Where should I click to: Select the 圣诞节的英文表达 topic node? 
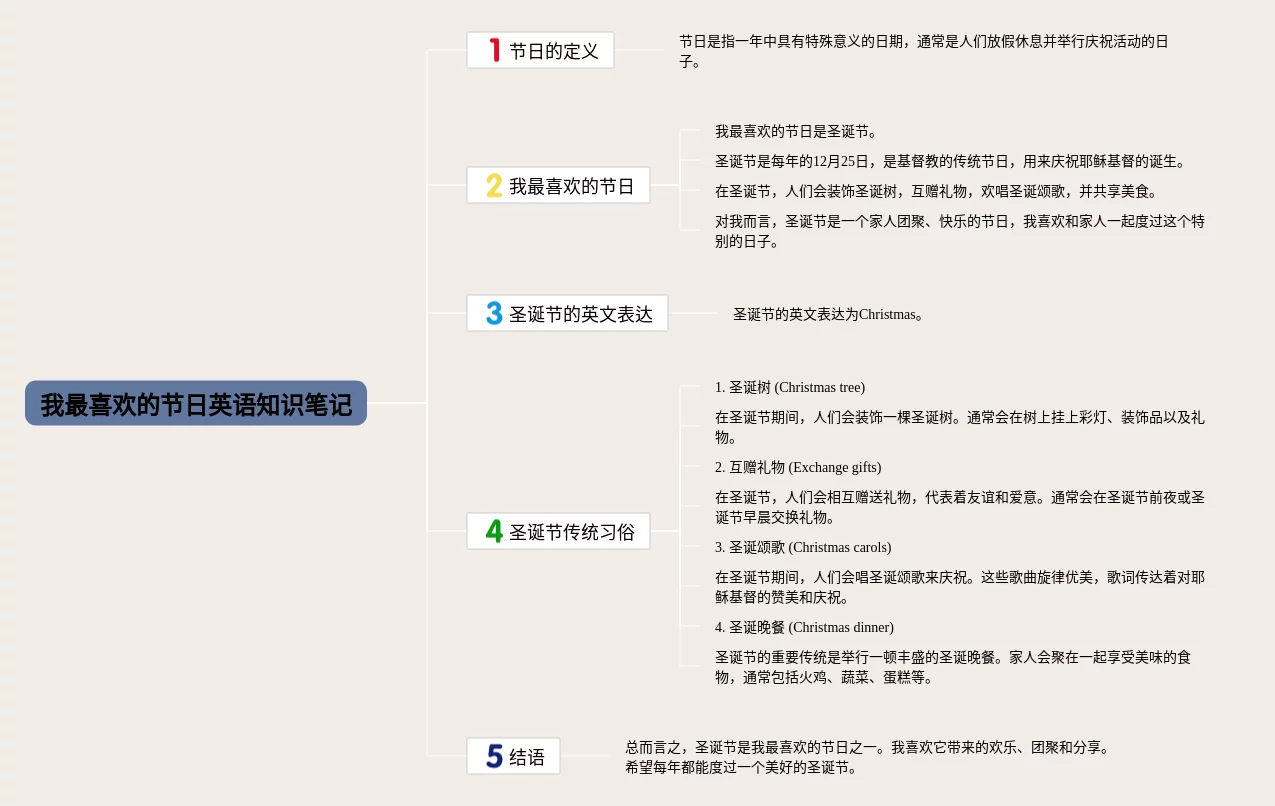(580, 313)
